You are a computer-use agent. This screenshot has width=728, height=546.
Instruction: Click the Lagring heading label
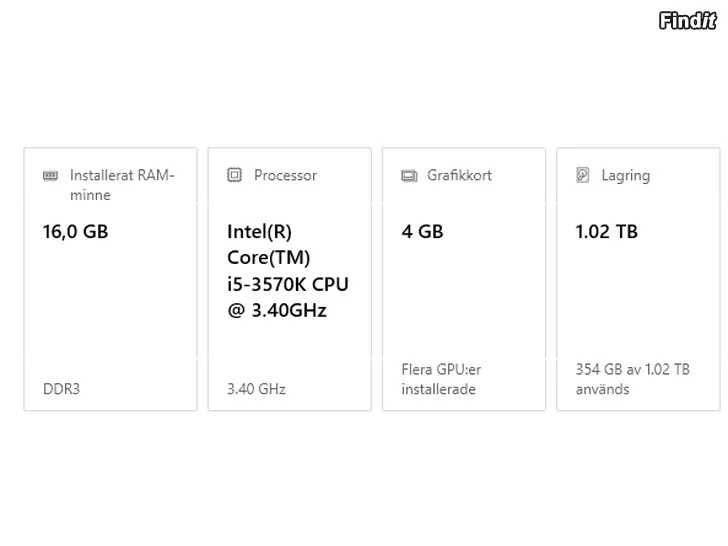(x=625, y=176)
